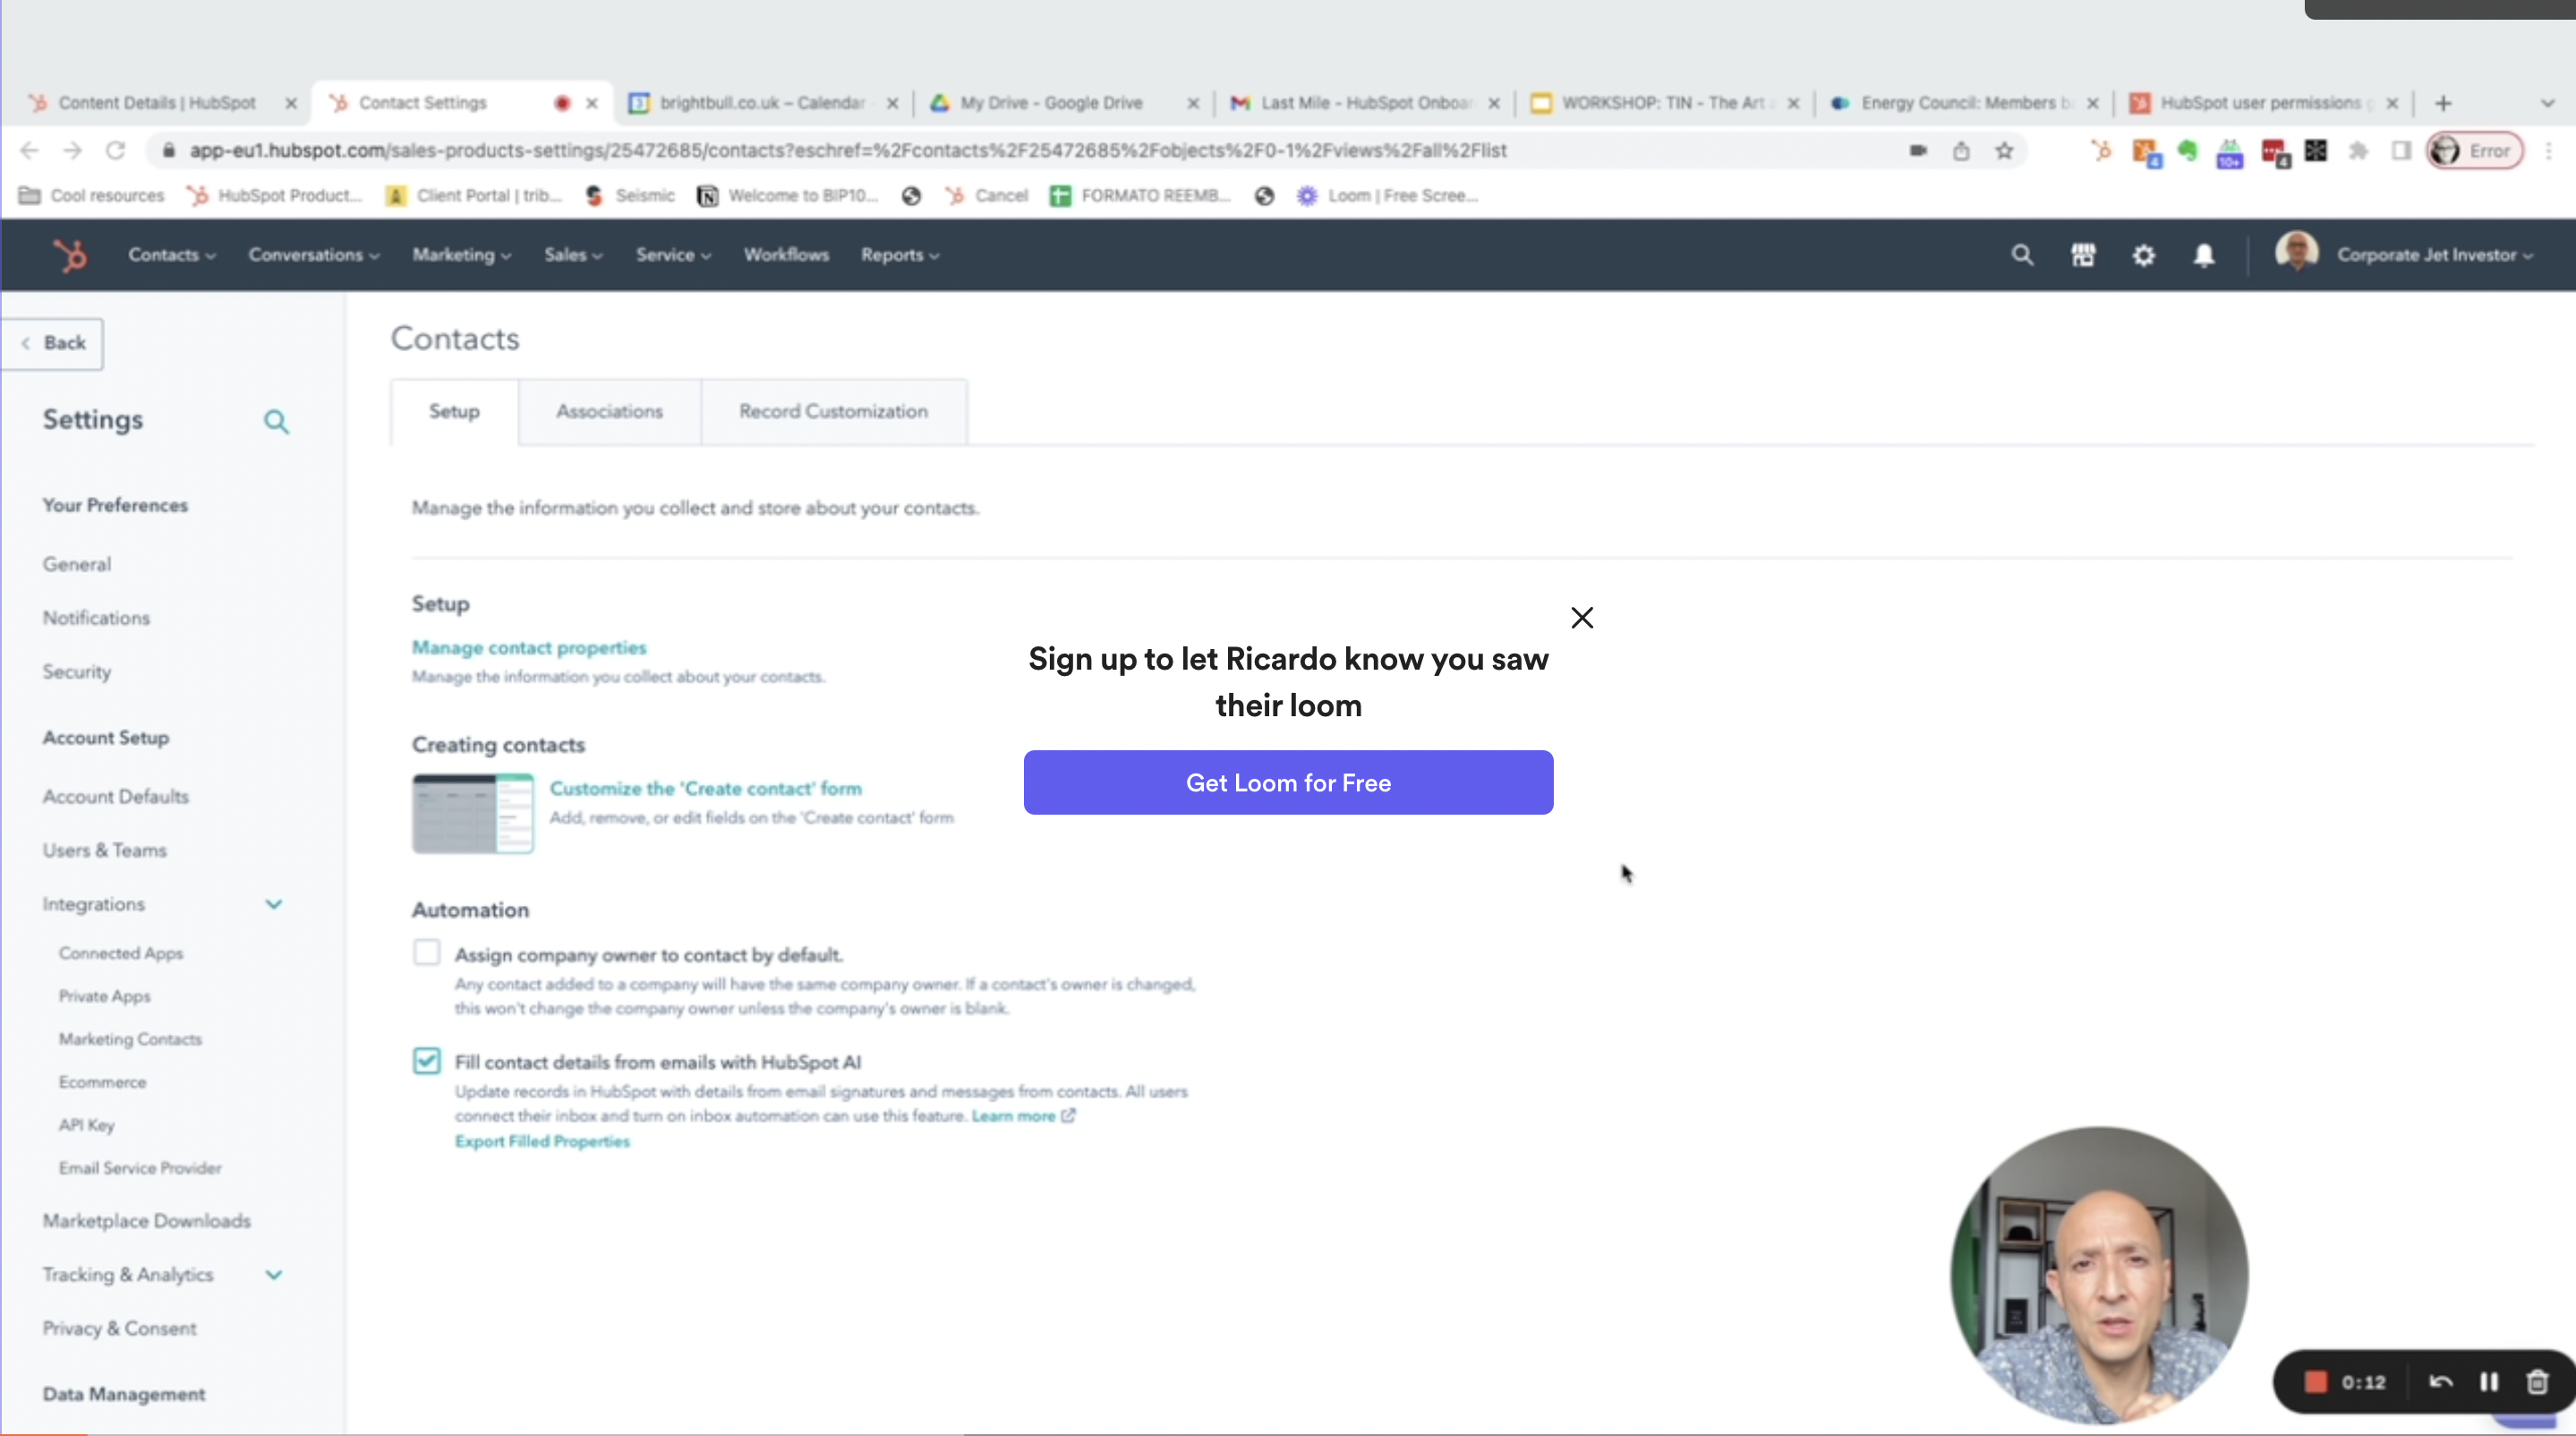Viewport: 2576px width, 1436px height.
Task: Expand the Service navigation menu
Action: tap(673, 255)
